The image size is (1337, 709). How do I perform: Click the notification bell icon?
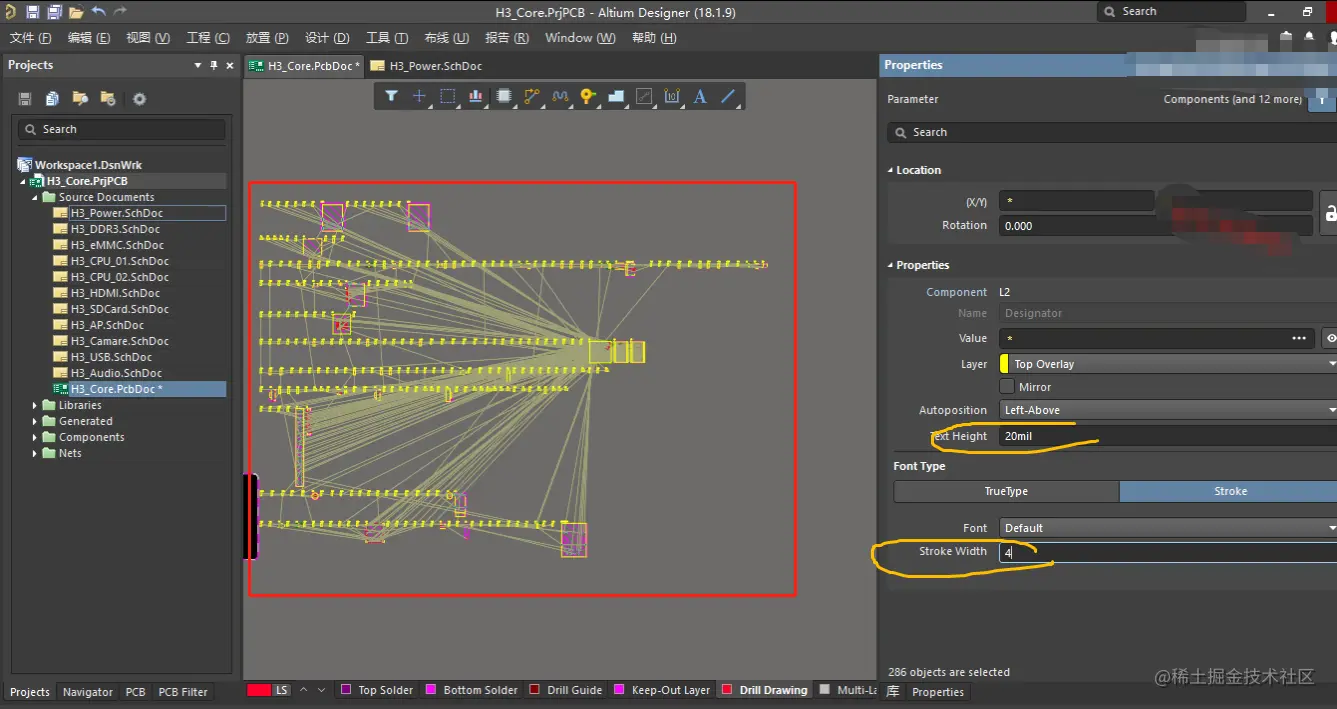tap(1310, 37)
